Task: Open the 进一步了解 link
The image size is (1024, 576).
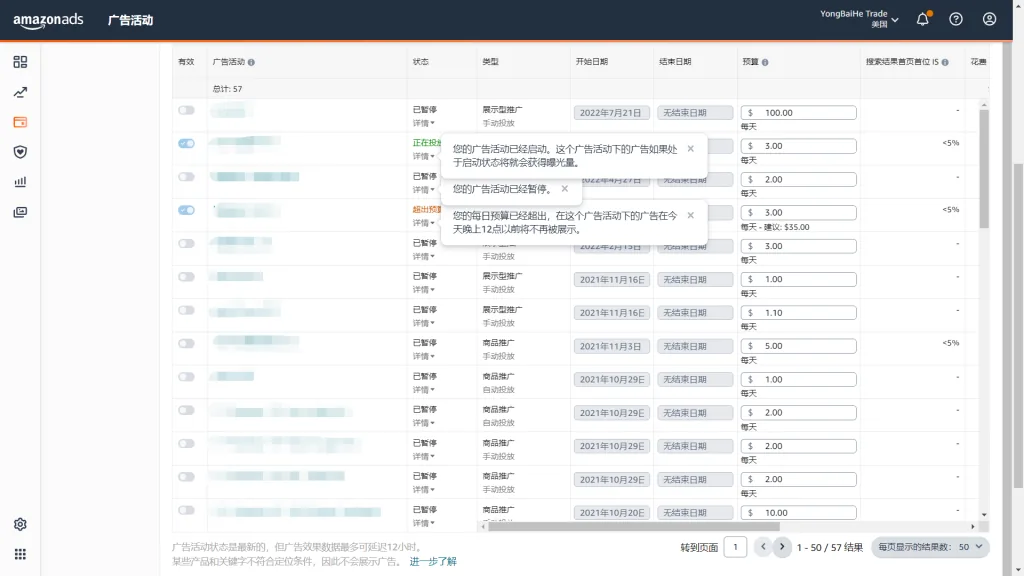Action: click(x=433, y=562)
